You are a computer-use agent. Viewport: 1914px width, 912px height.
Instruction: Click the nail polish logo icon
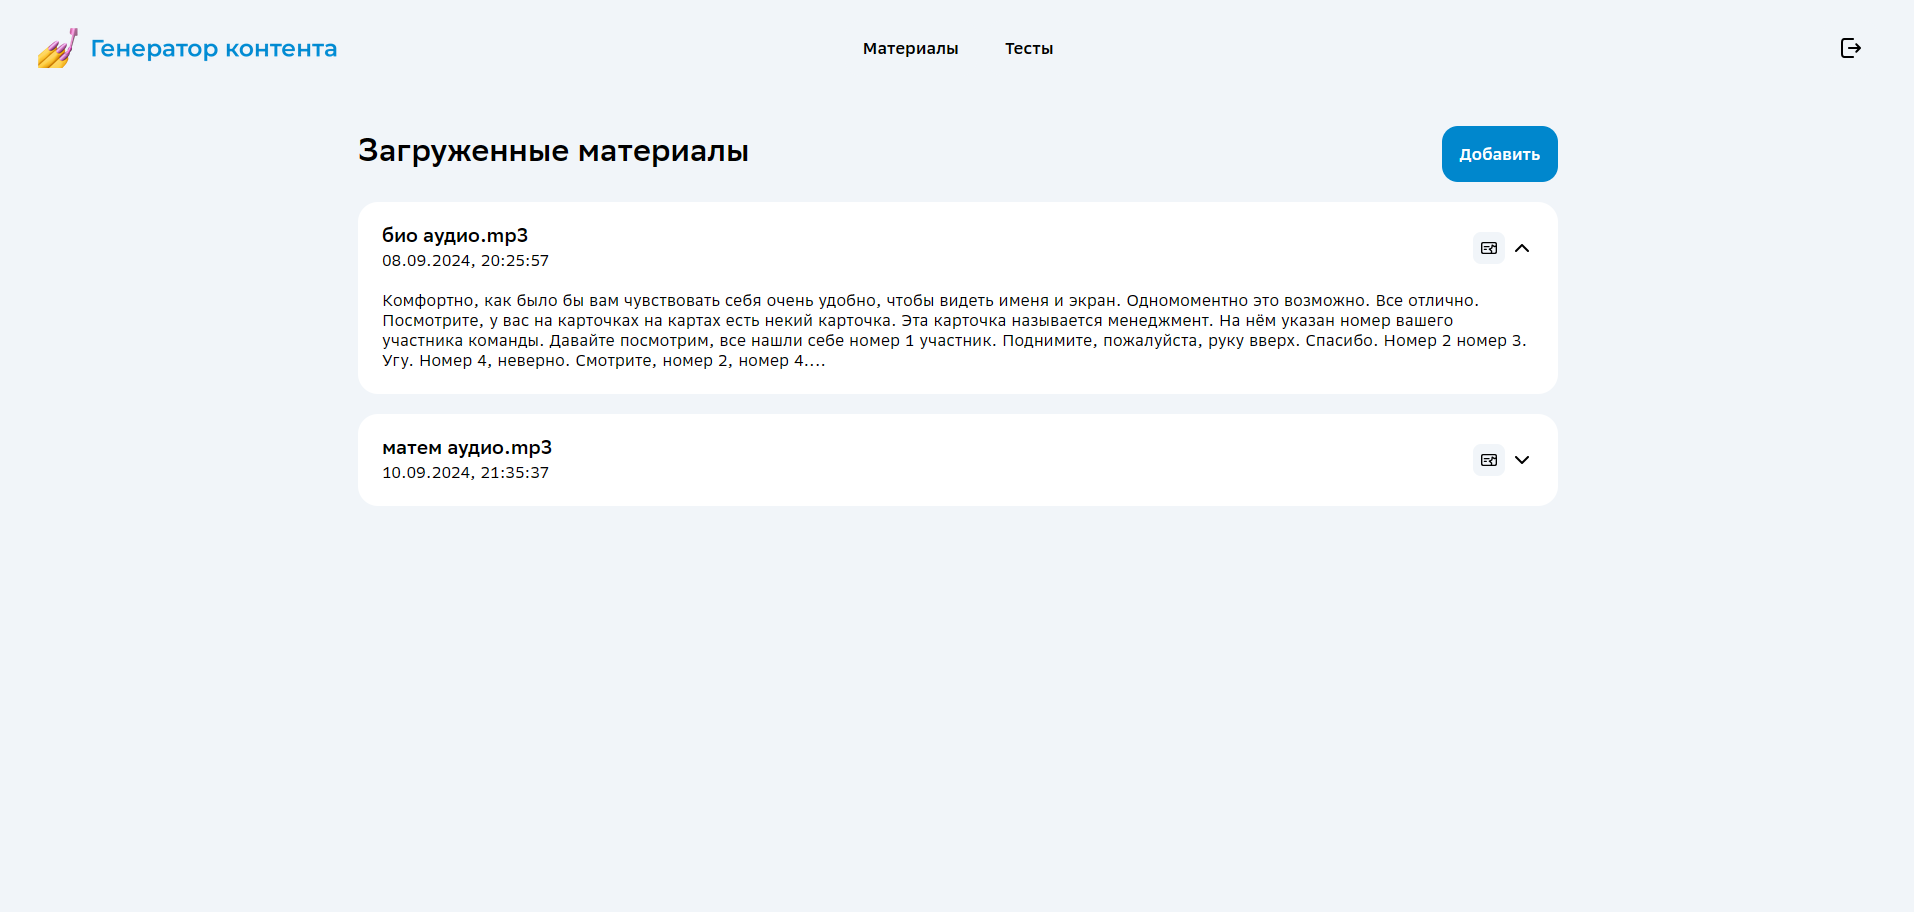58,48
